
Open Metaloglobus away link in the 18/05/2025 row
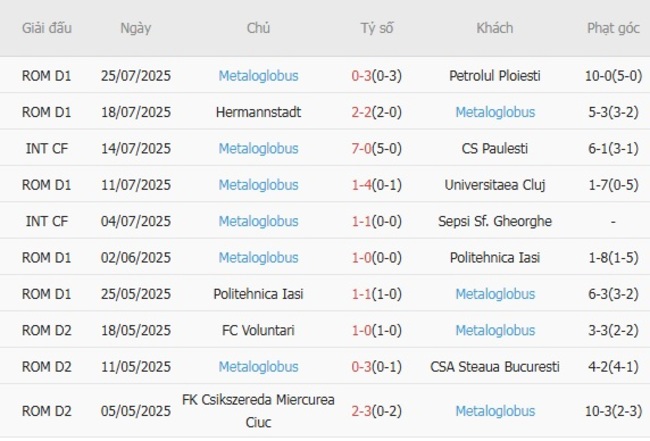(495, 330)
